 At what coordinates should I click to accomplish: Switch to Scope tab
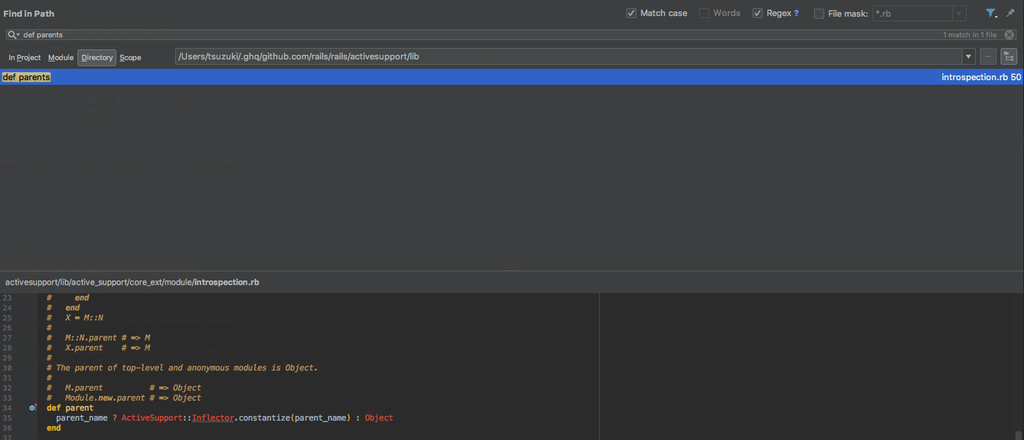[130, 57]
